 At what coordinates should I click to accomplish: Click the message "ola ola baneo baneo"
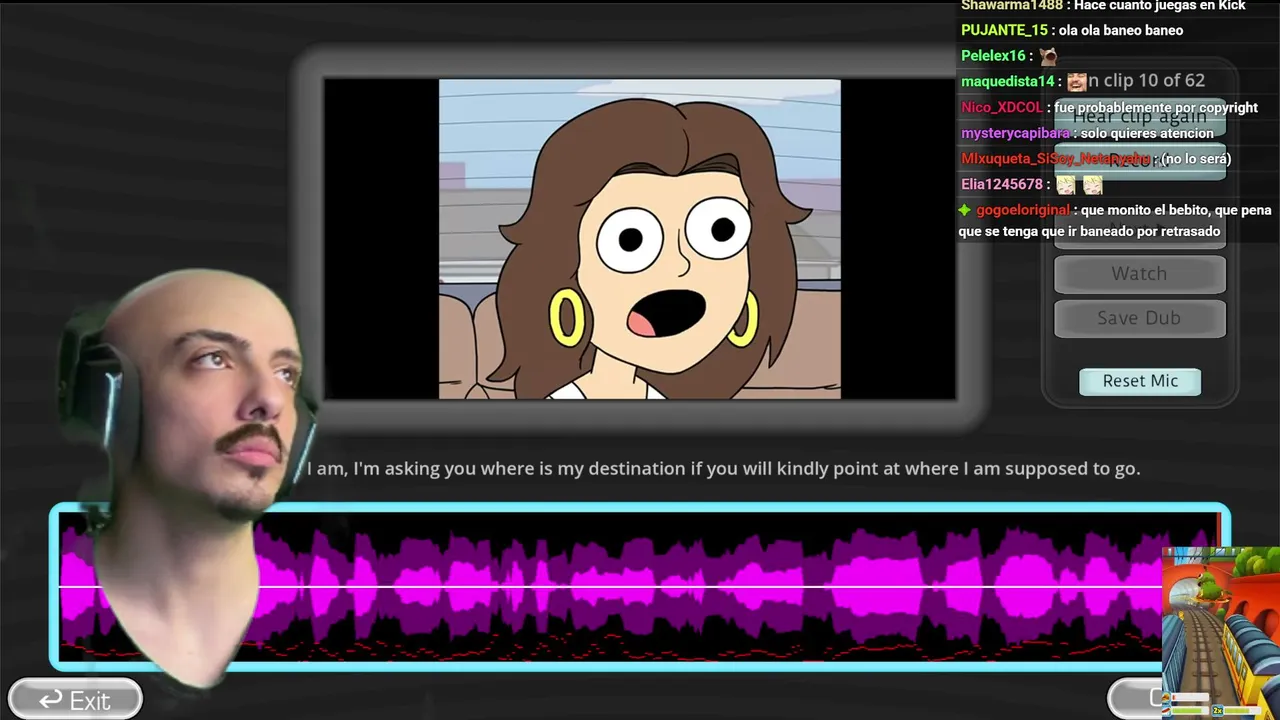(1121, 31)
